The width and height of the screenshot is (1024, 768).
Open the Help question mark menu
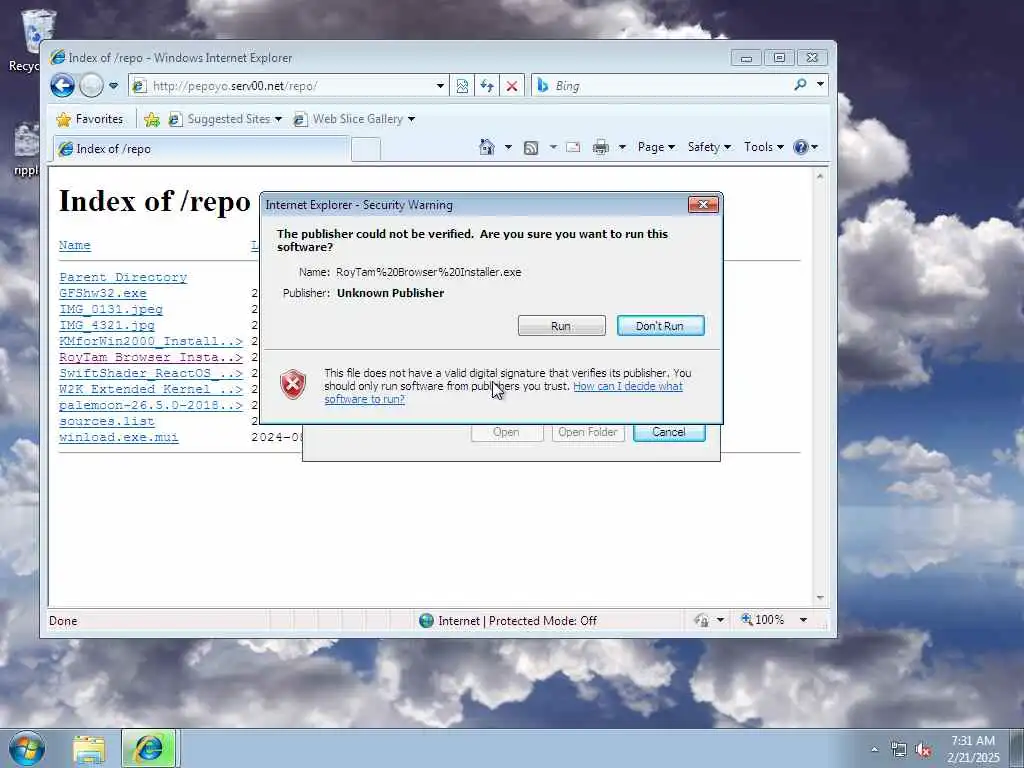tap(805, 147)
